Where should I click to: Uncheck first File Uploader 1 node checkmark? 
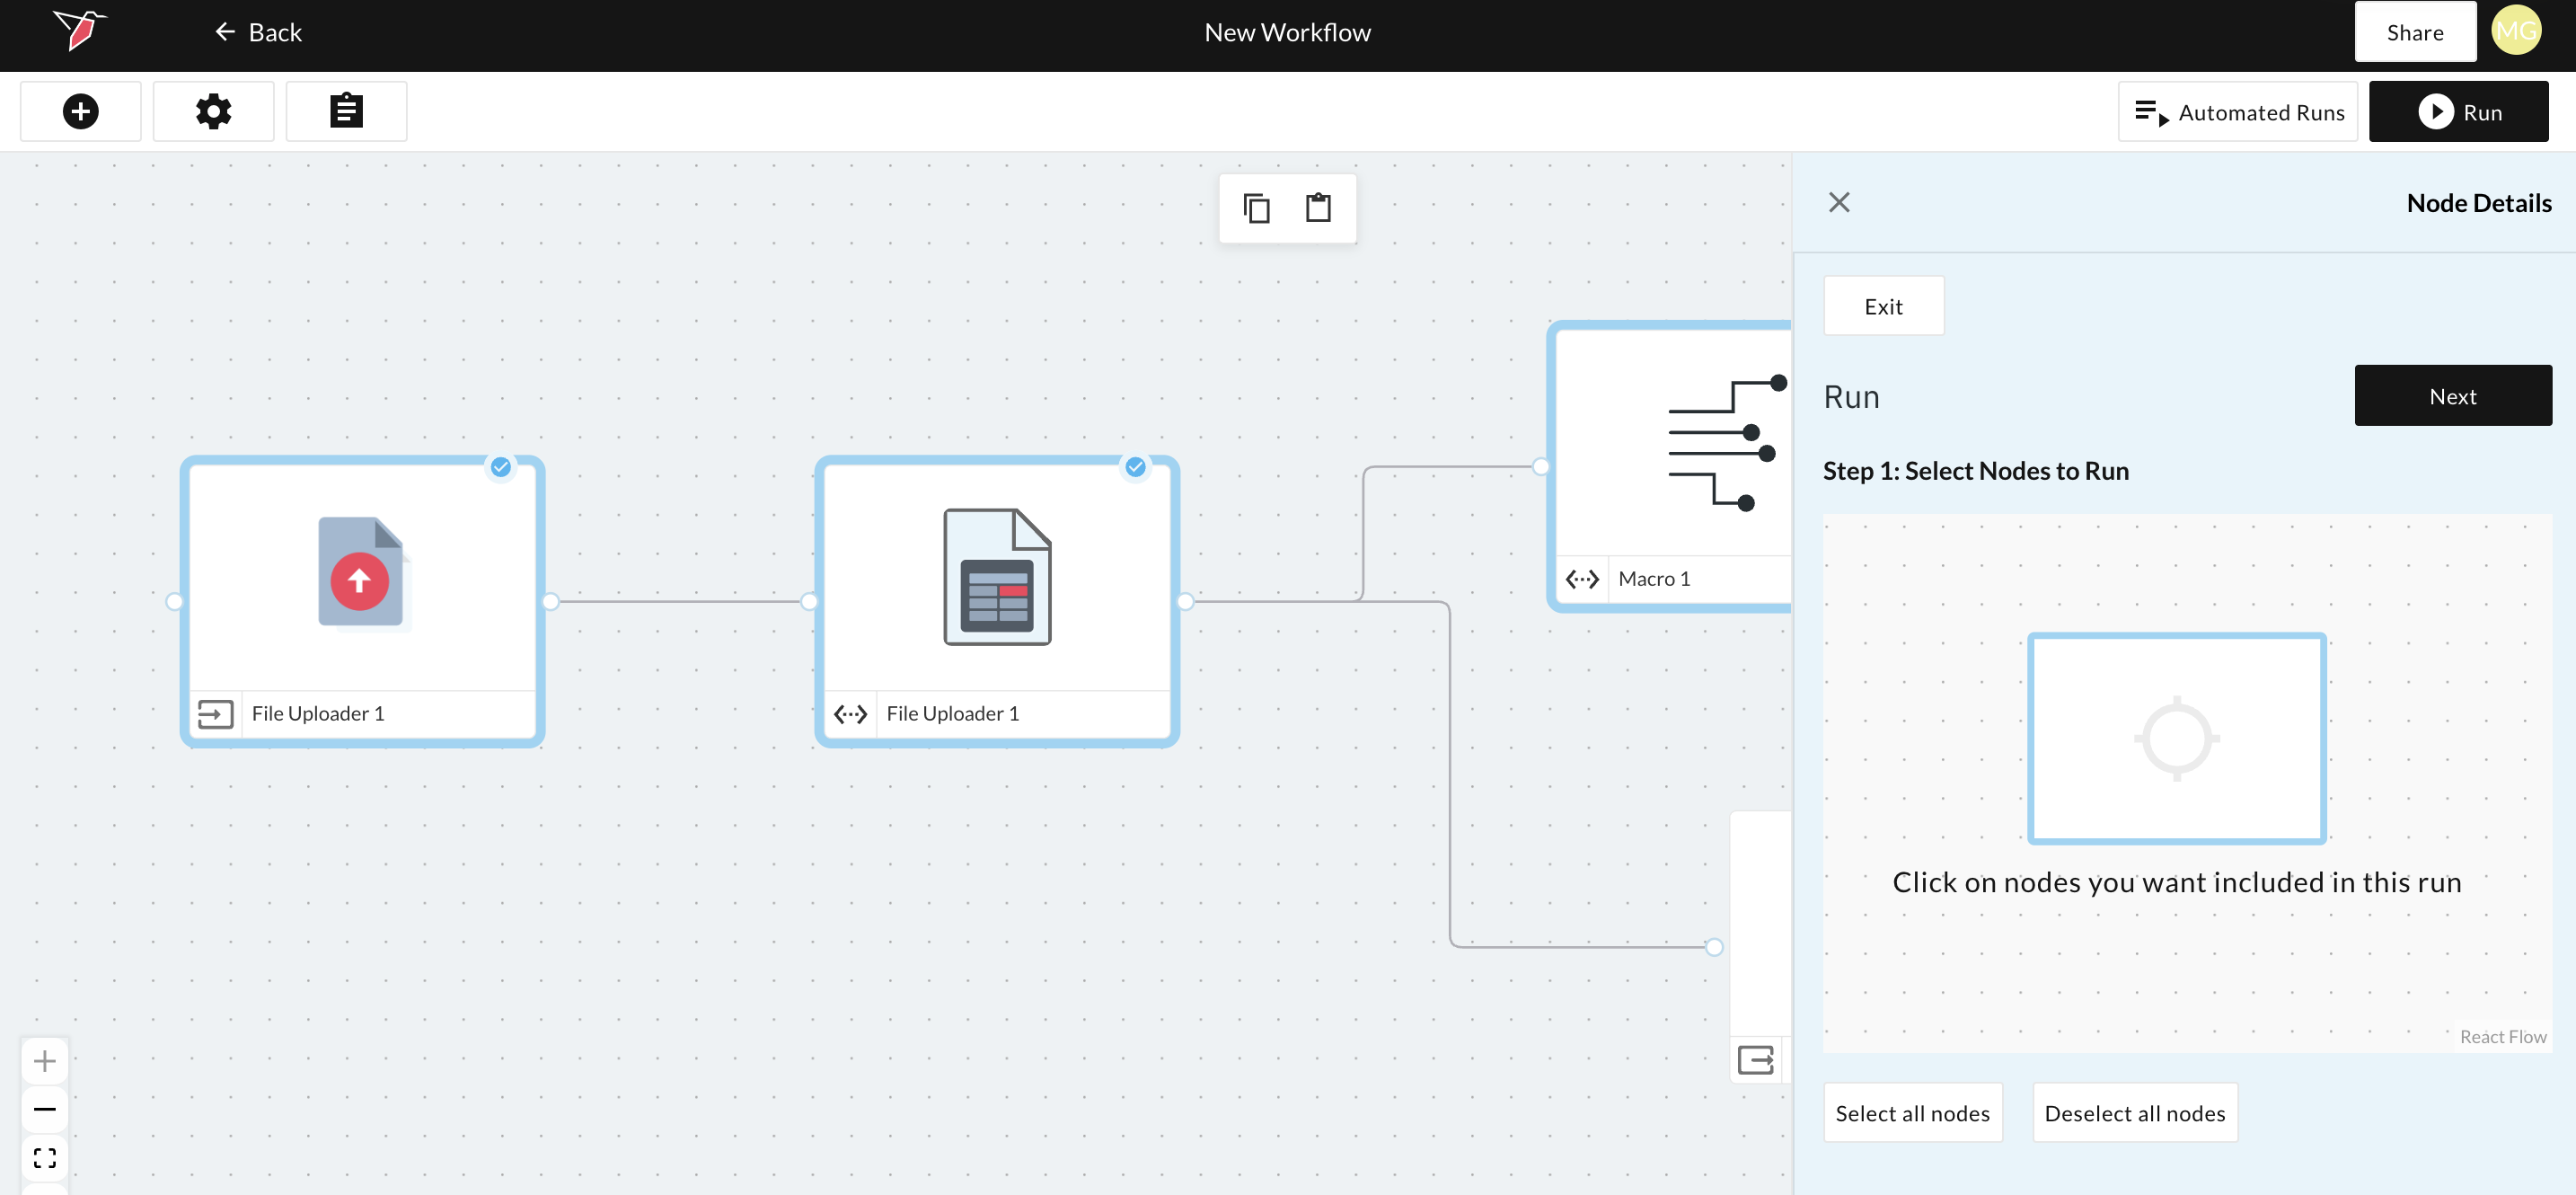(501, 467)
